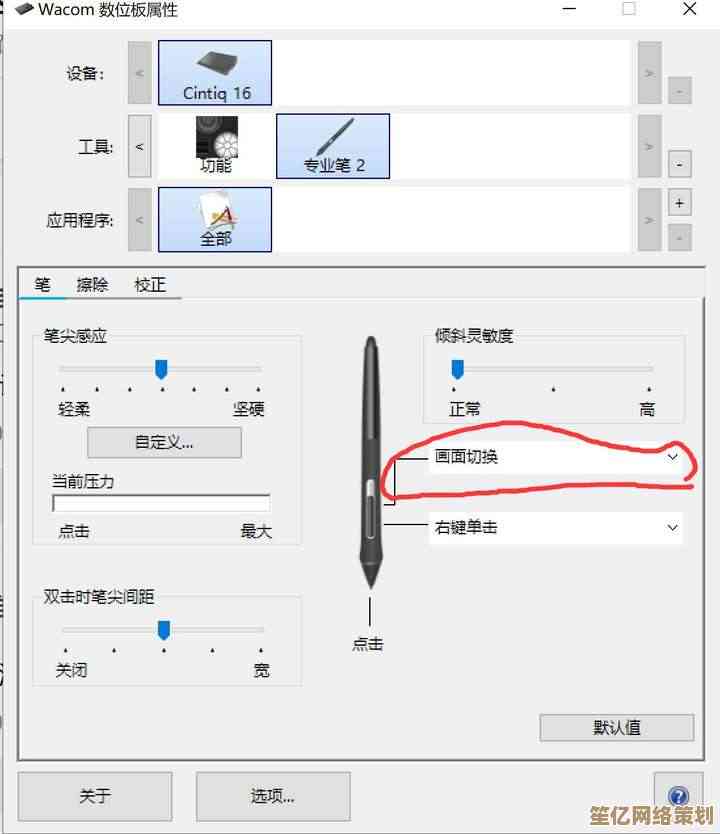Click right arrow of the device list
The image size is (720, 834).
click(649, 73)
